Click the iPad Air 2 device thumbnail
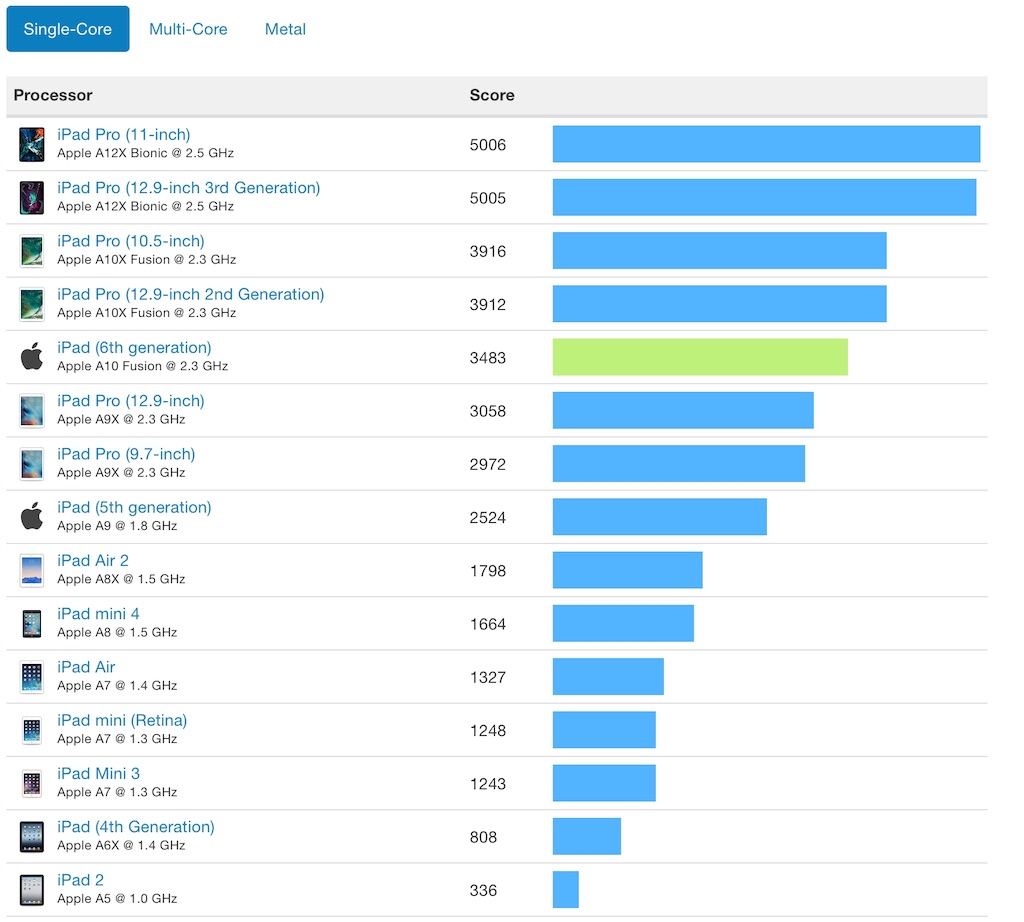 pos(31,571)
